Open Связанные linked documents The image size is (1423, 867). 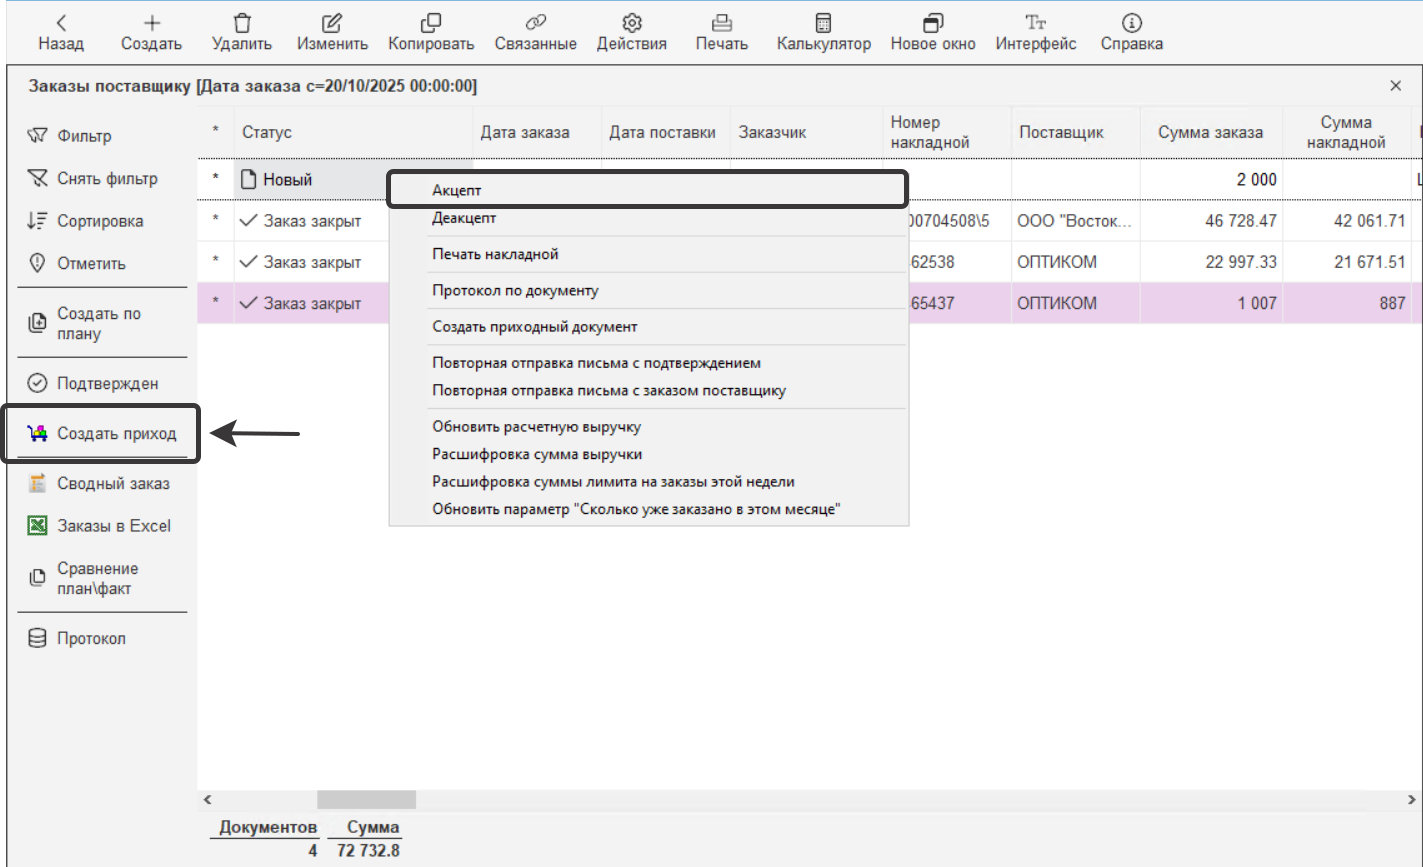coord(535,23)
